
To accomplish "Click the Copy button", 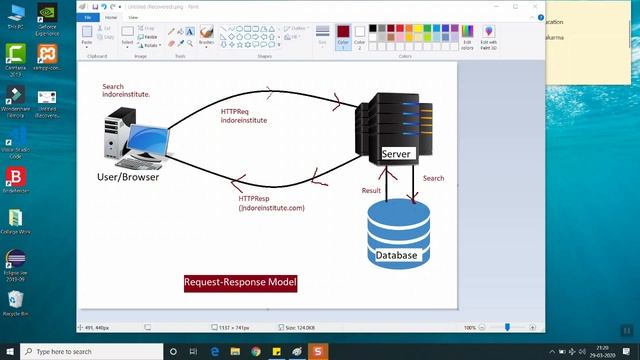I will click(x=106, y=37).
